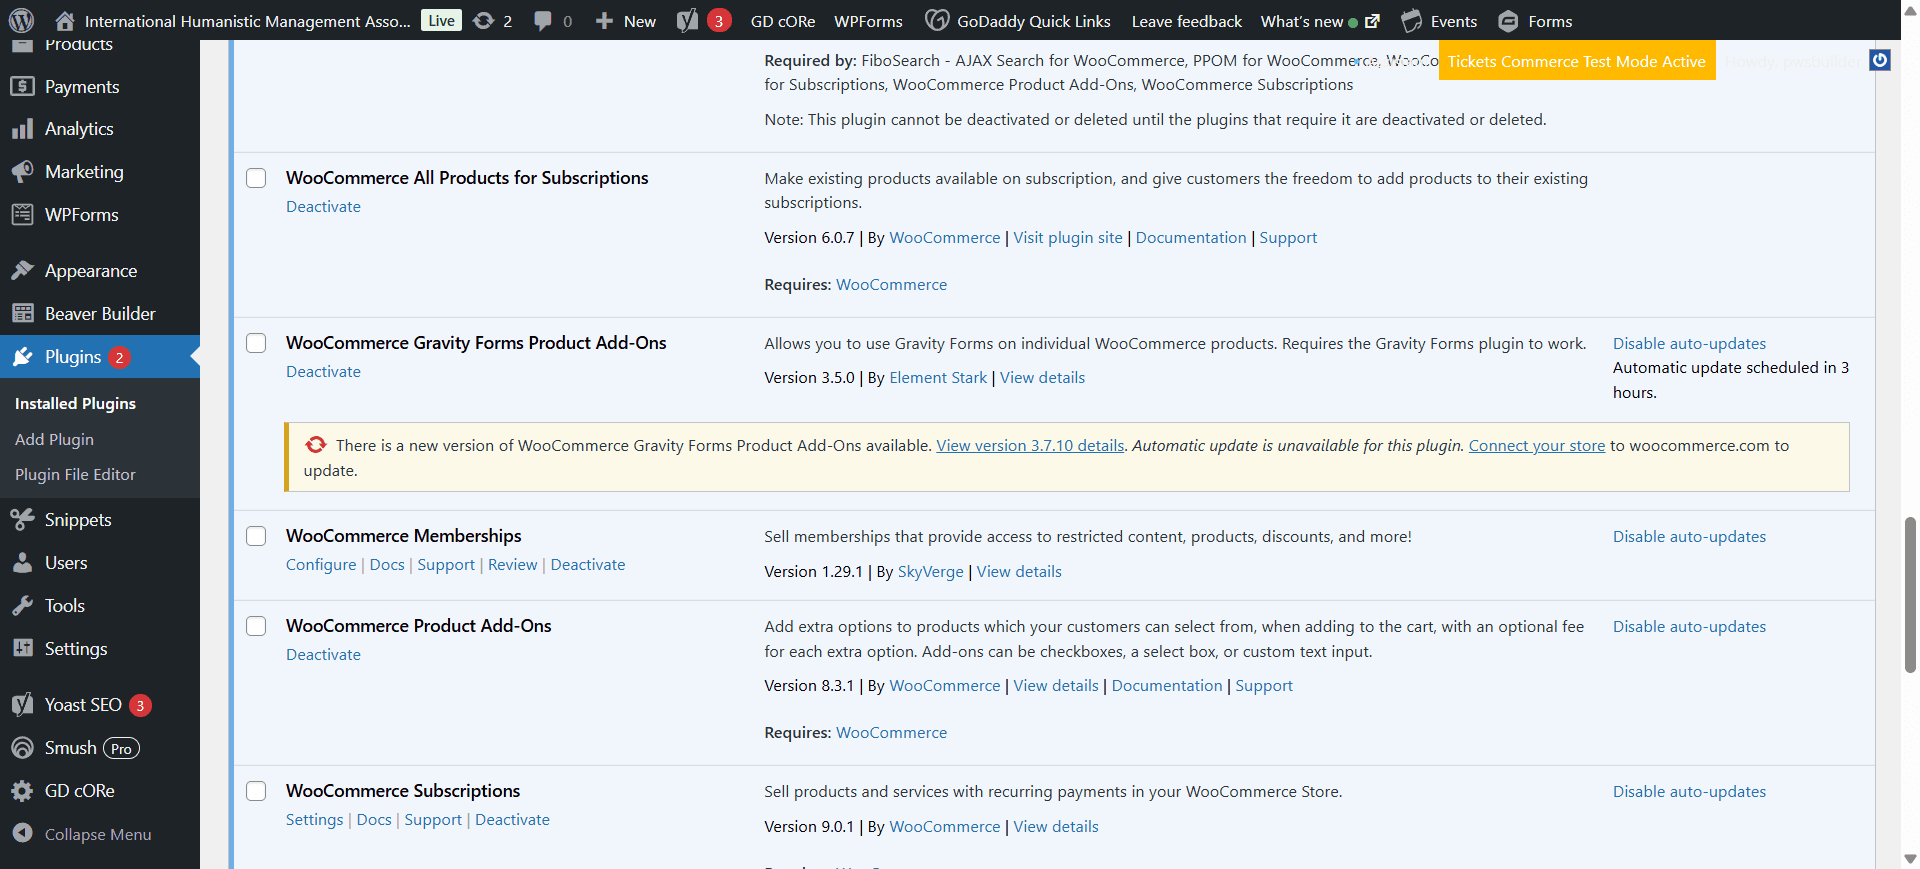Open the Yoast icon in admin bar
This screenshot has width=1920, height=869.
(687, 21)
